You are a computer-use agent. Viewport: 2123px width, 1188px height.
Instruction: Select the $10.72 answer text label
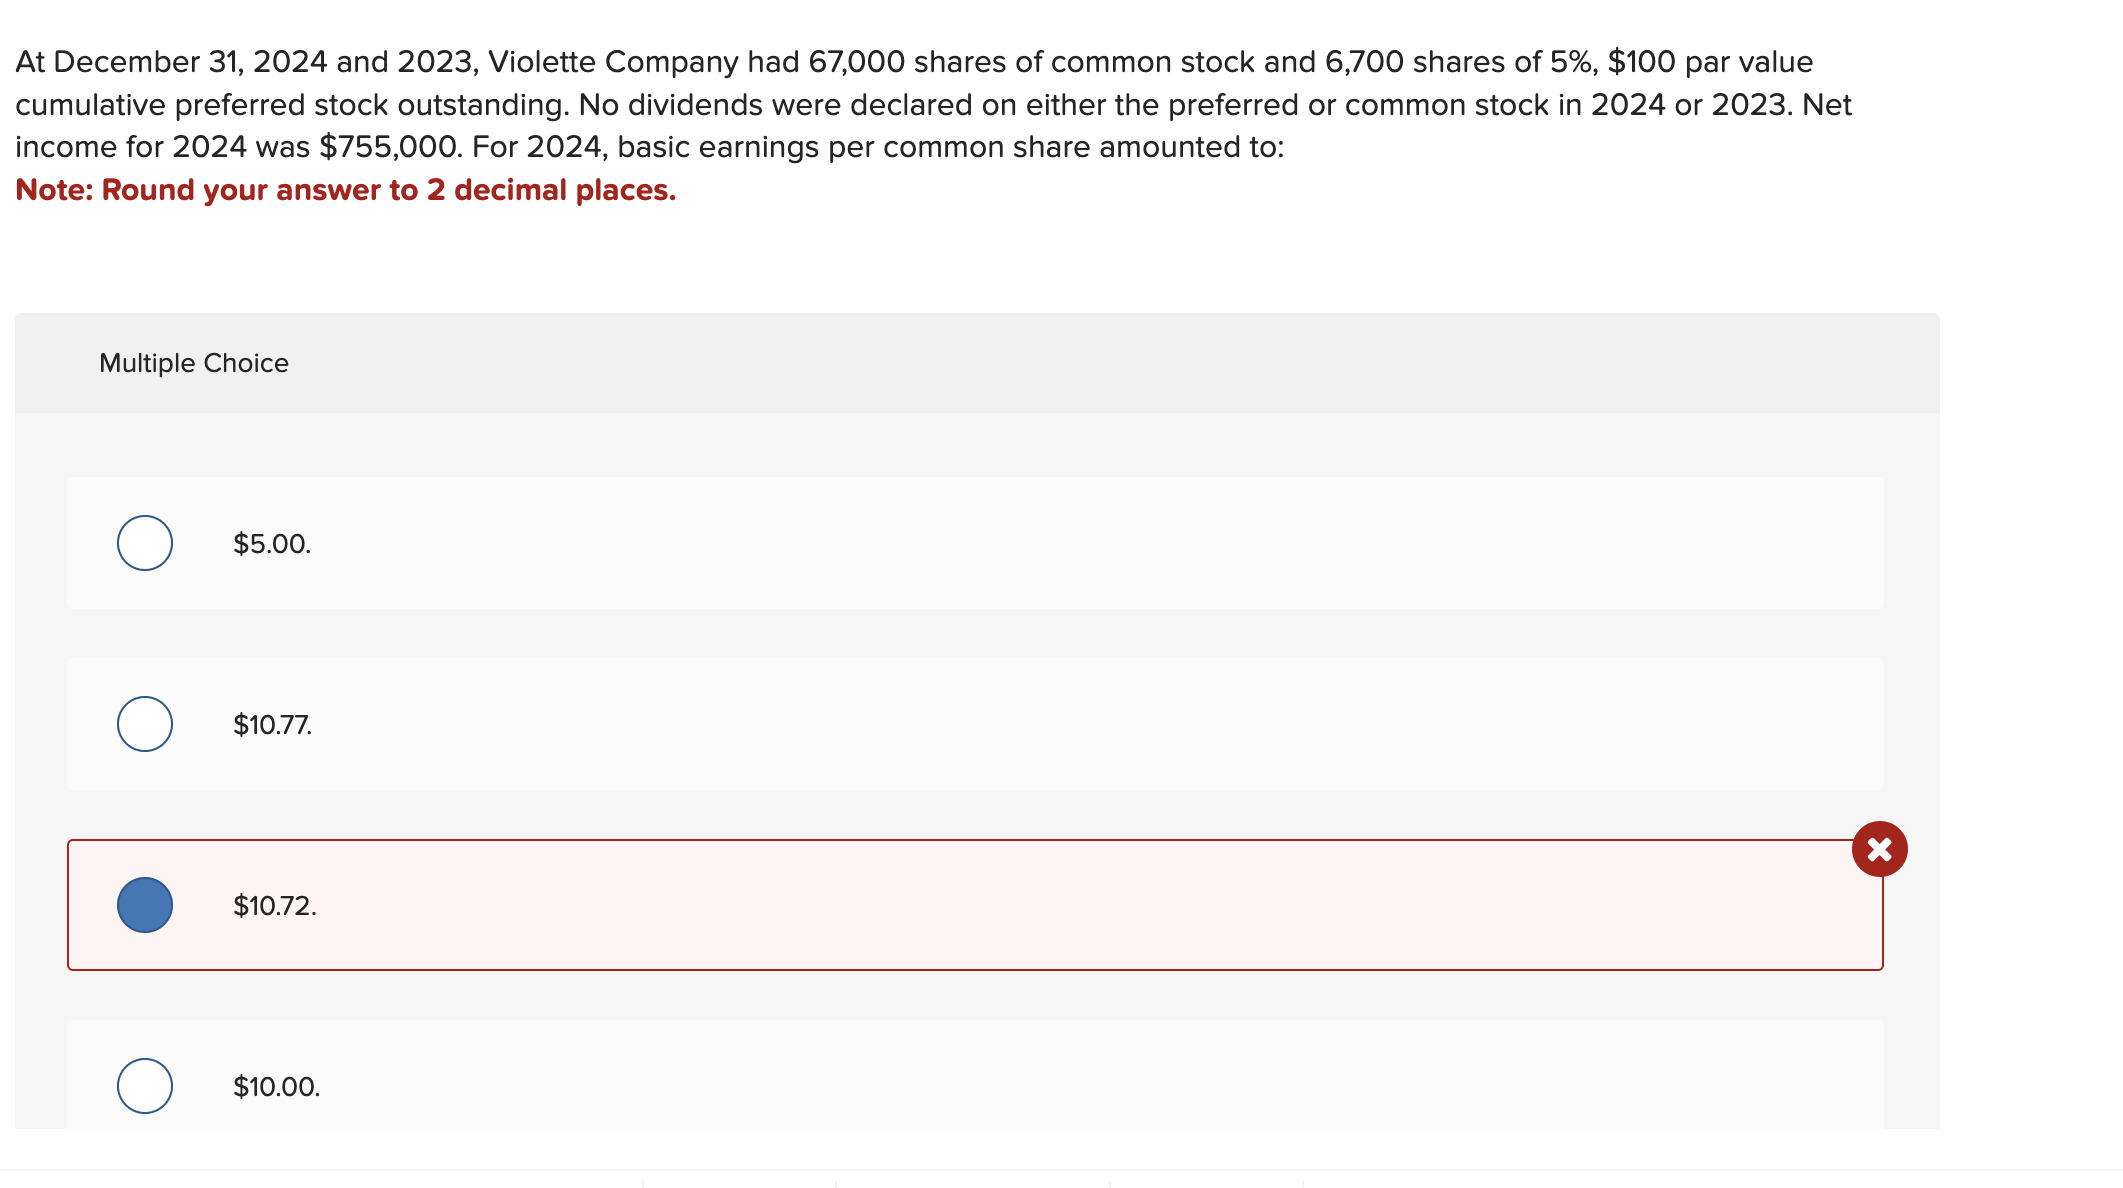pos(274,906)
